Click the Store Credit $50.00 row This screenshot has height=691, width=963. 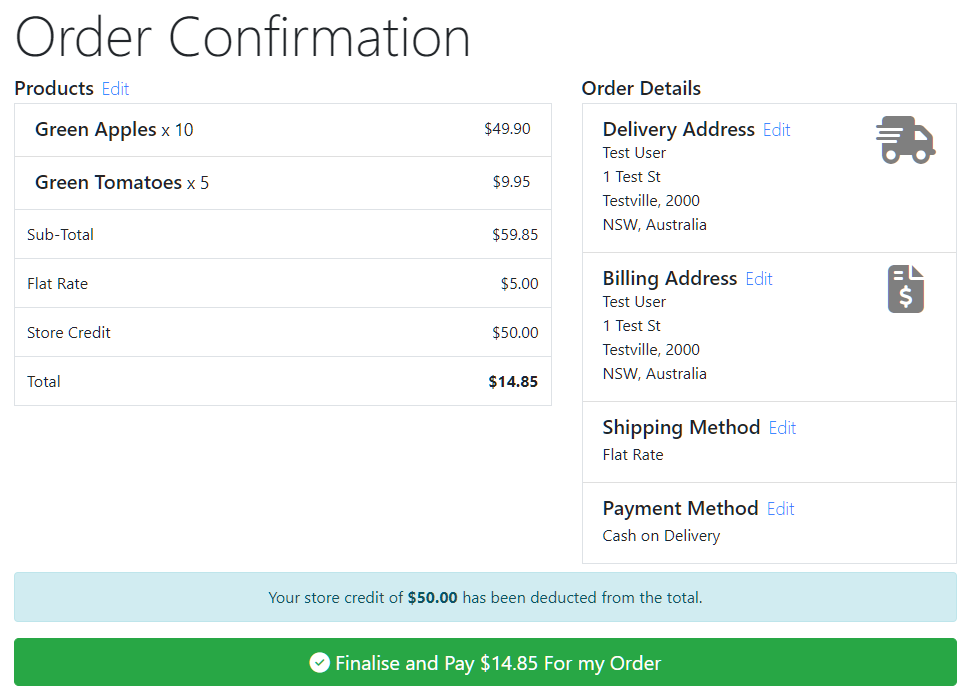click(283, 332)
